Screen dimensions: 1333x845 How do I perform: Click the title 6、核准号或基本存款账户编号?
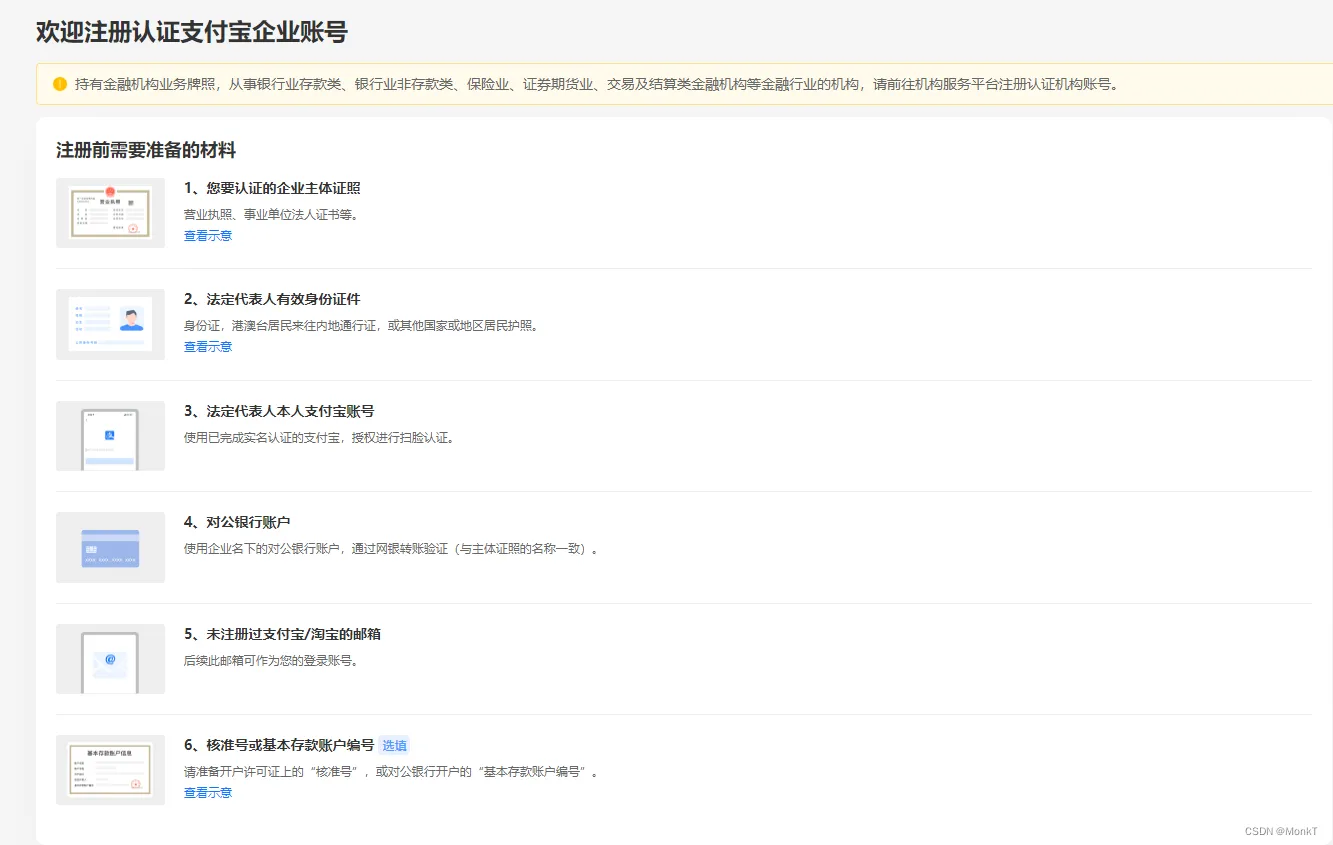click(279, 745)
